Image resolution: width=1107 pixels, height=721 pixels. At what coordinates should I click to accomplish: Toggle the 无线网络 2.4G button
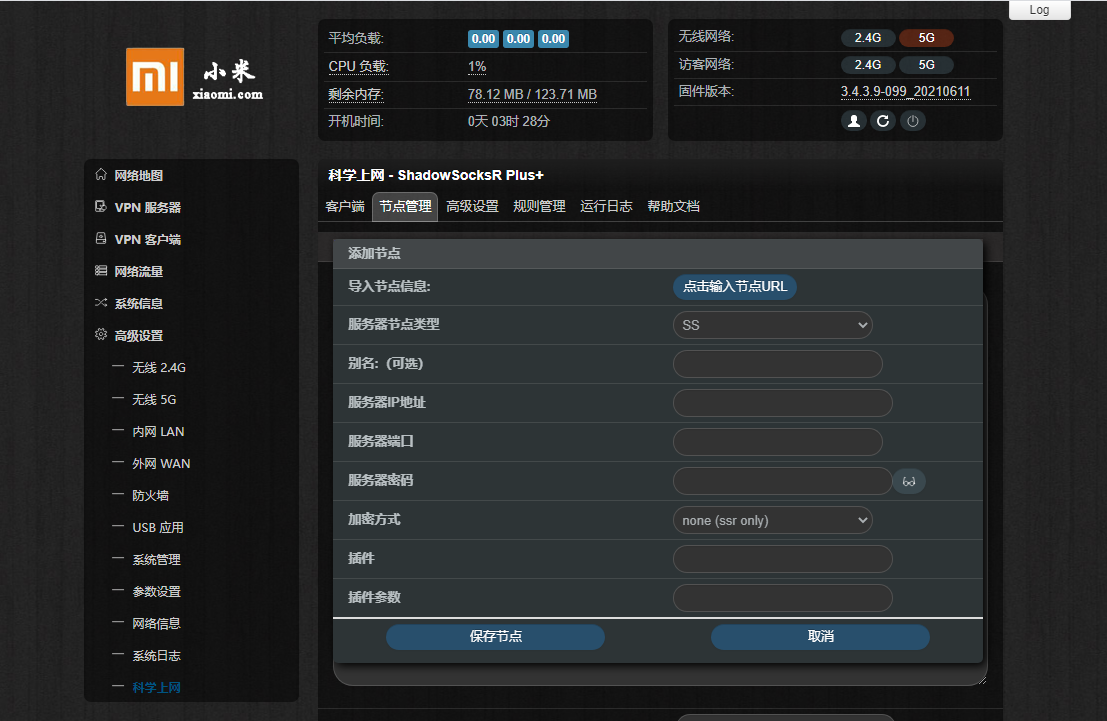867,38
